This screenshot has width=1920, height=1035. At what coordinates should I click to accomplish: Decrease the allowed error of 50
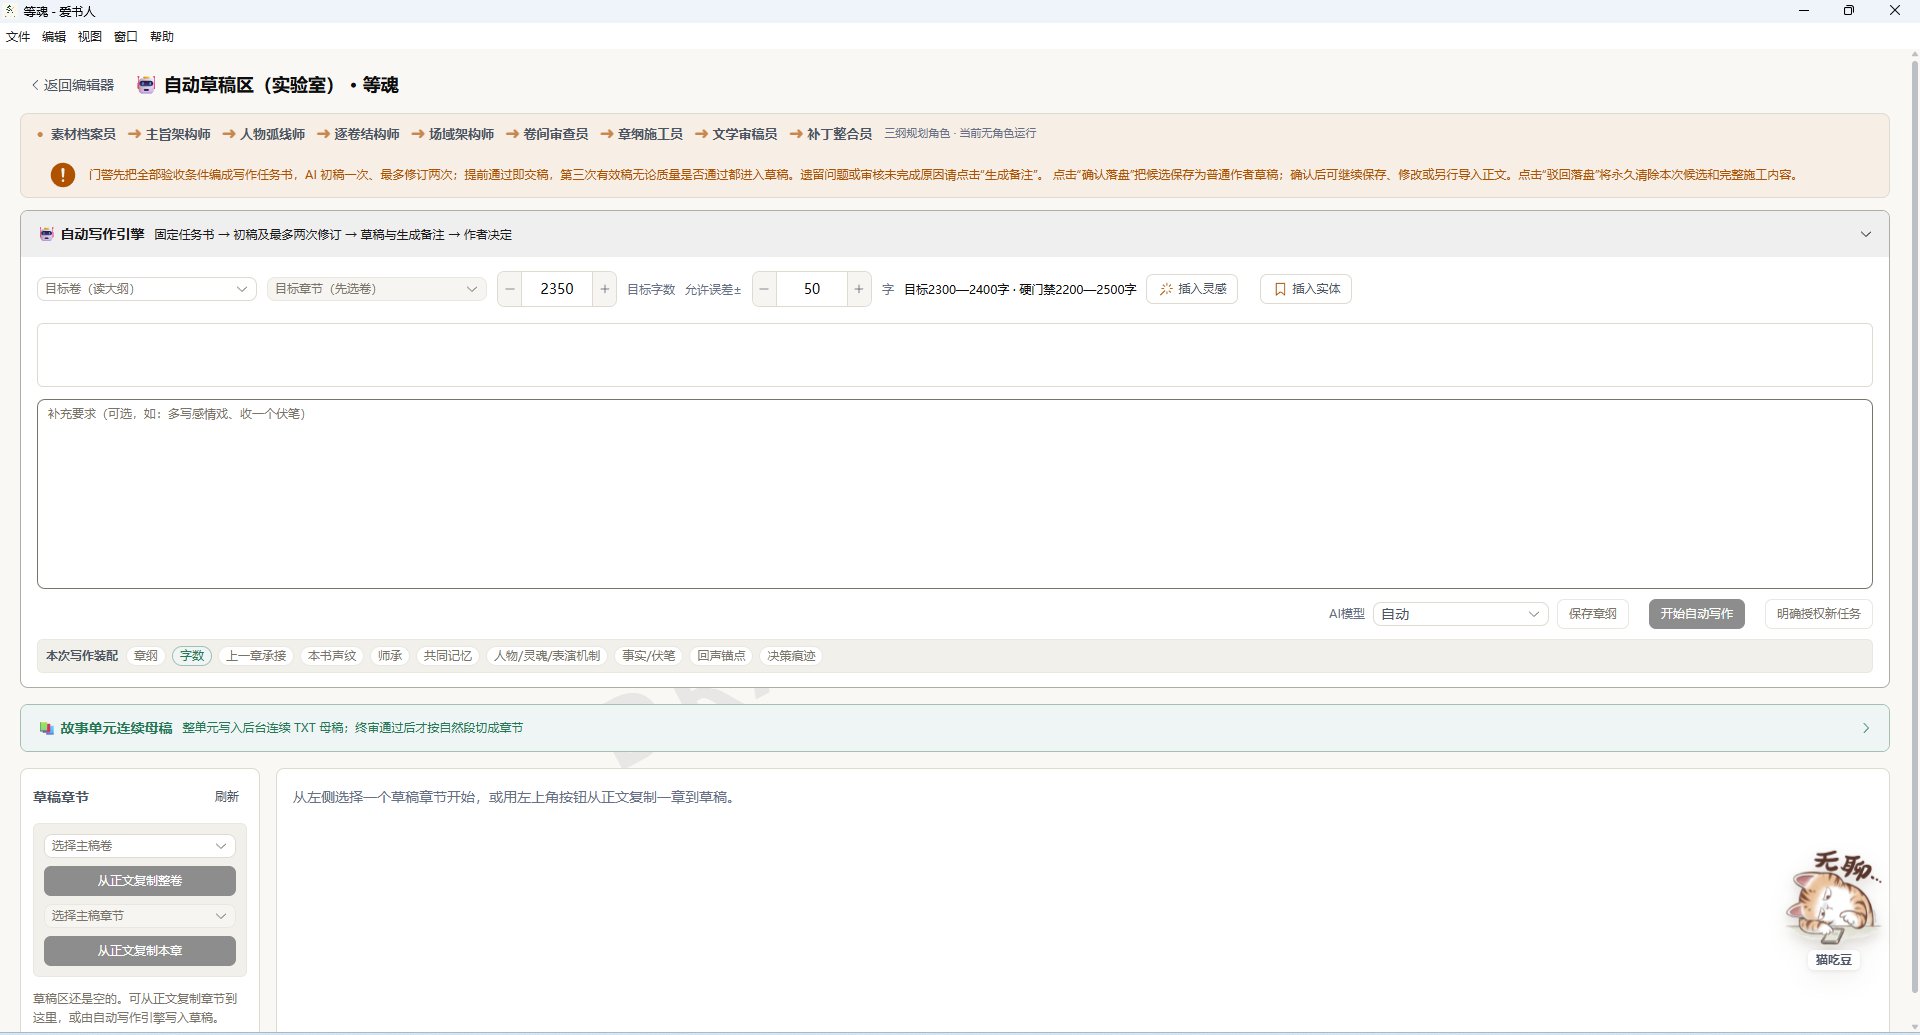click(x=765, y=289)
